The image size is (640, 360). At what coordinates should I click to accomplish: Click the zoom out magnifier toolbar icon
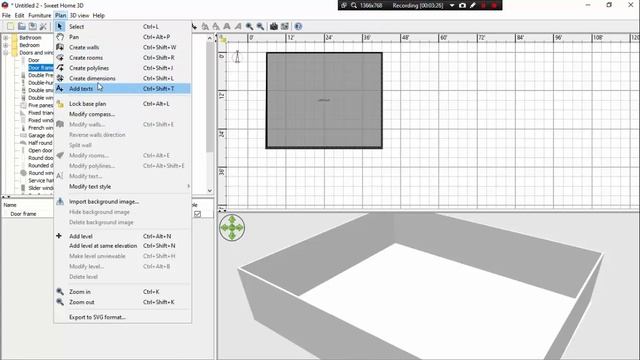[260, 27]
